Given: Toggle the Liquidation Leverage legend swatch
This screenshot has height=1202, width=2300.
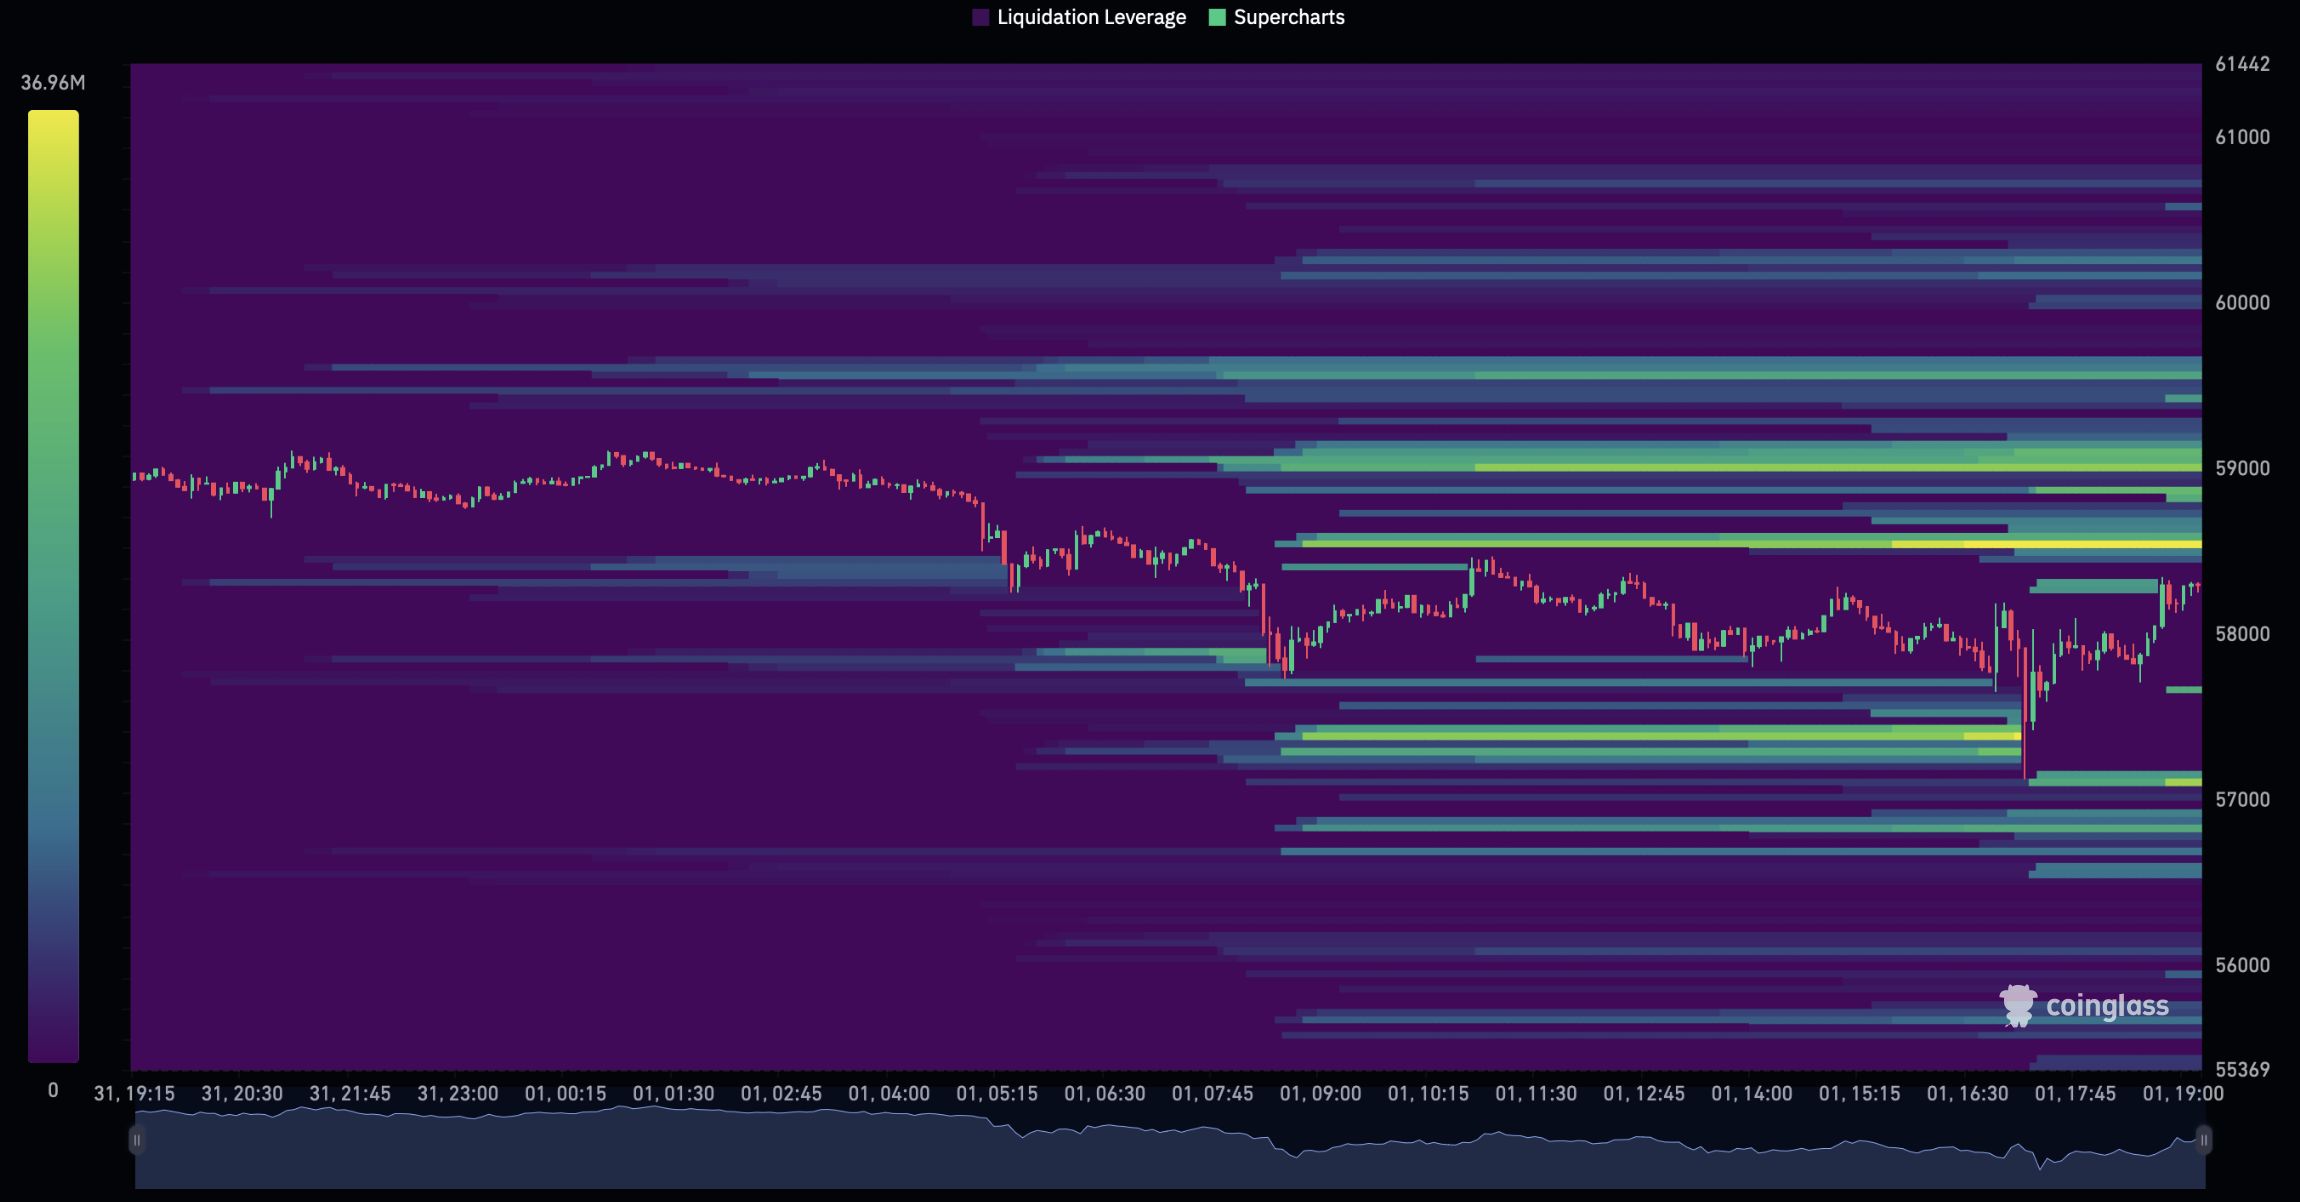Looking at the screenshot, I should click(980, 17).
